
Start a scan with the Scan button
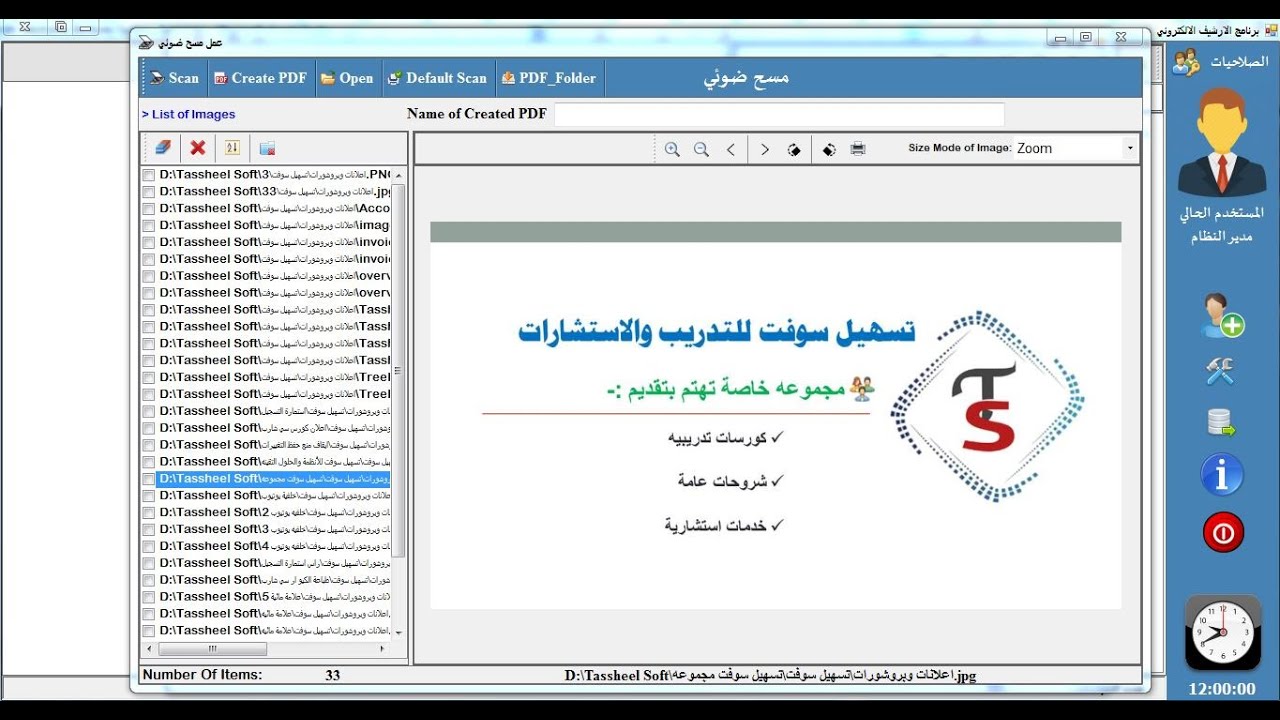174,78
